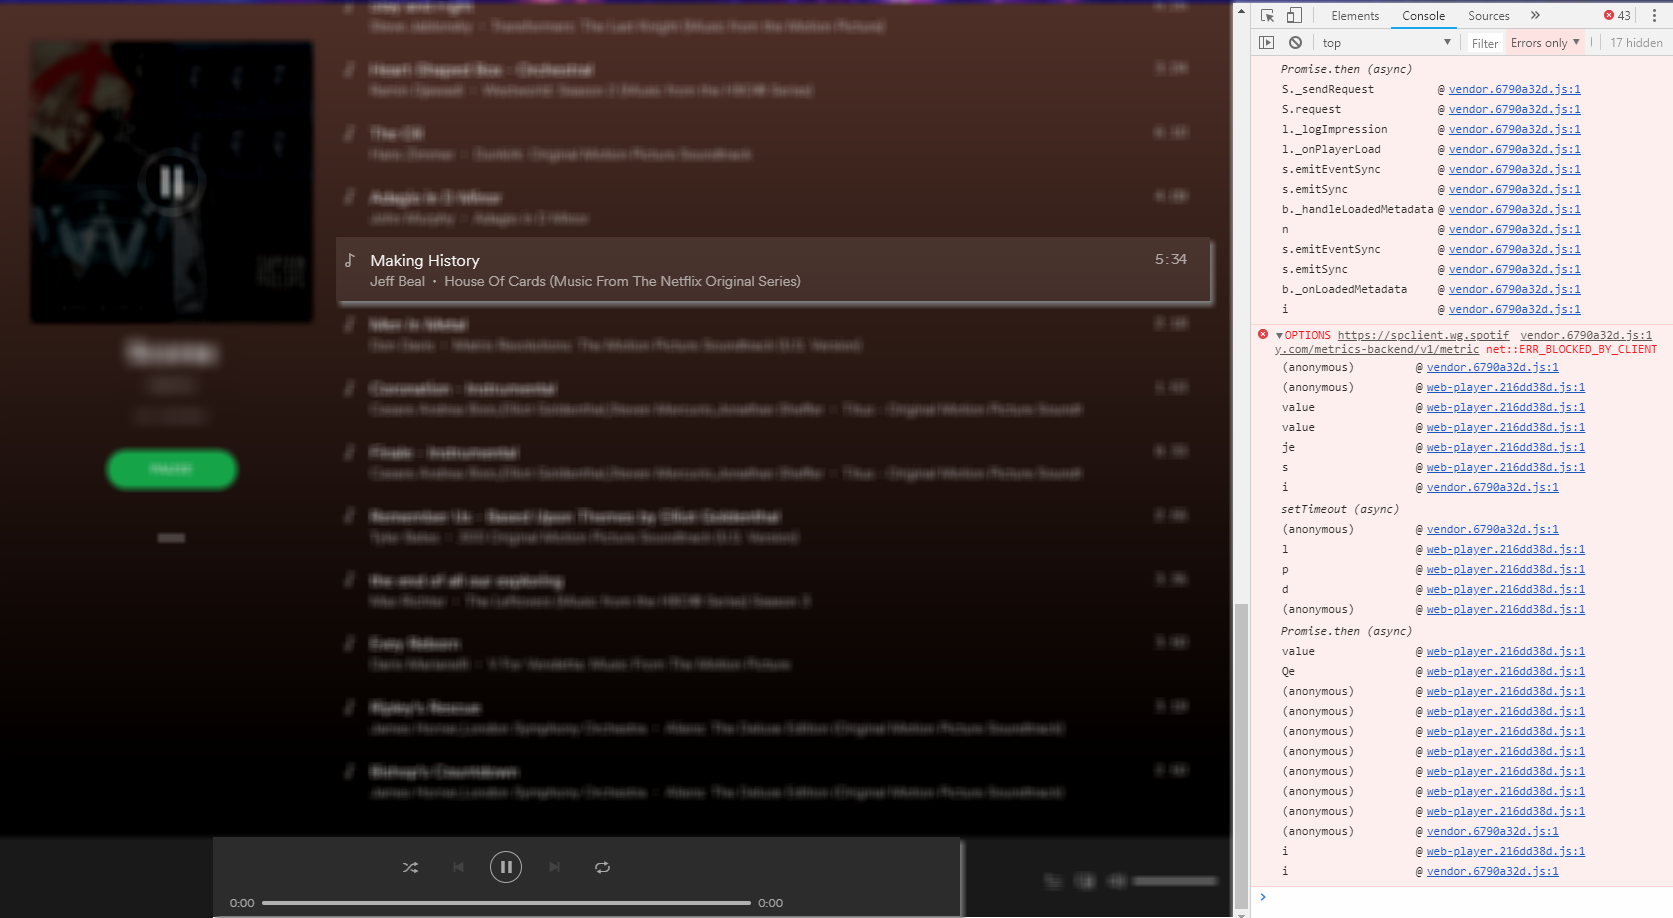Open the 'Errors only' log level dropdown
This screenshot has height=918, width=1673.
[1544, 42]
